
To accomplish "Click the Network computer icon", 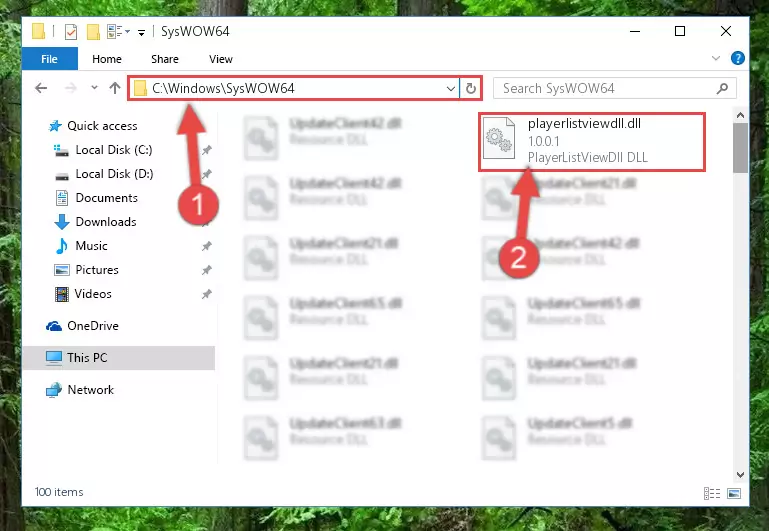I will (x=54, y=390).
